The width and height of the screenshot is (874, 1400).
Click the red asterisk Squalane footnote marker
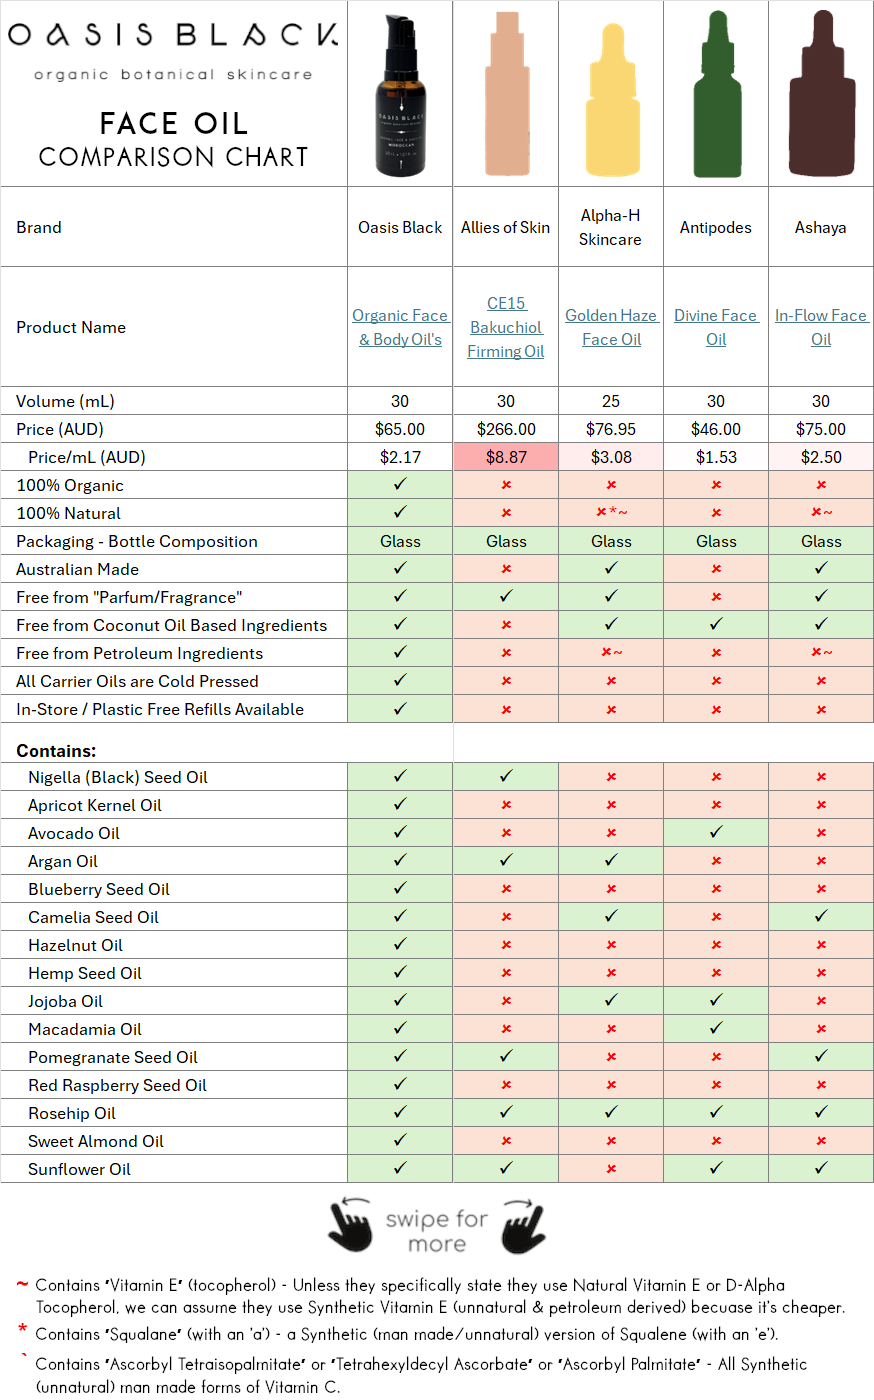[20, 1329]
